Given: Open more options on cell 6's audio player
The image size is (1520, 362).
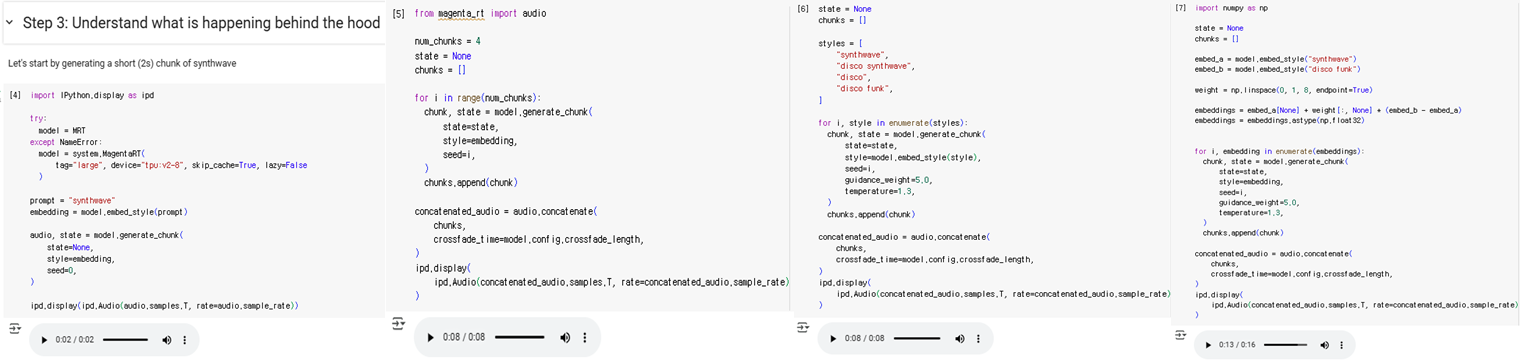Looking at the screenshot, I should click(978, 339).
